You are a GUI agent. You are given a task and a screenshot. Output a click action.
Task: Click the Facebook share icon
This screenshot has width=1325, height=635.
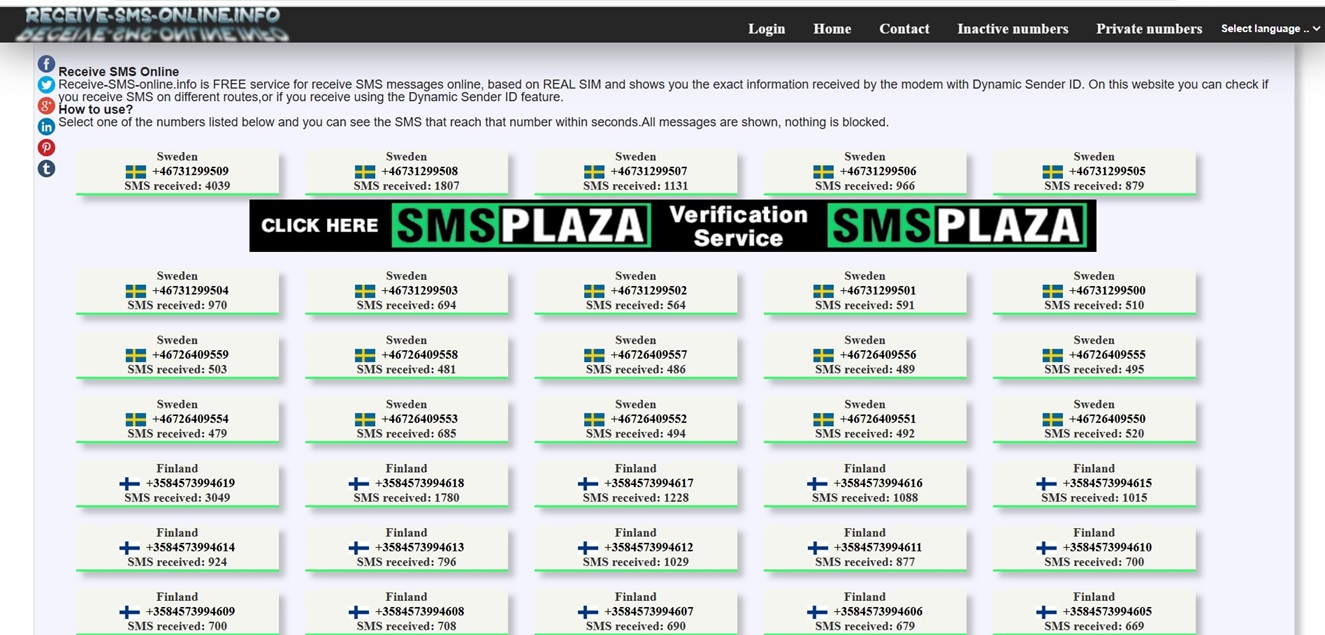[46, 64]
